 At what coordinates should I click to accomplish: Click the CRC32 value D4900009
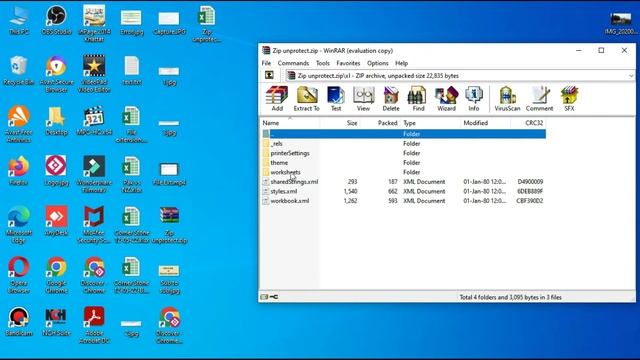(x=530, y=182)
